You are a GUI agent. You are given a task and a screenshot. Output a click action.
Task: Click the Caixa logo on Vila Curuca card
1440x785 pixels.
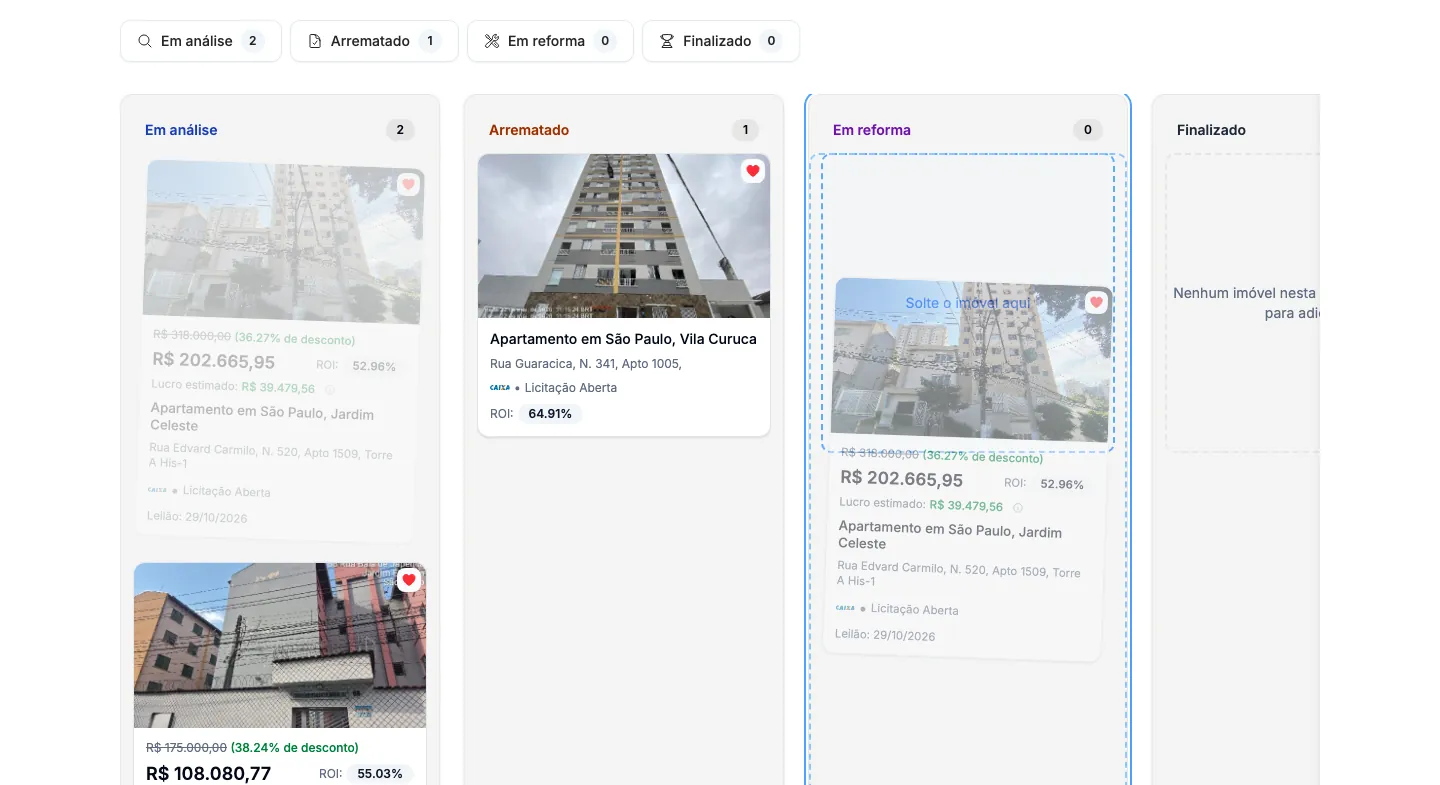500,387
